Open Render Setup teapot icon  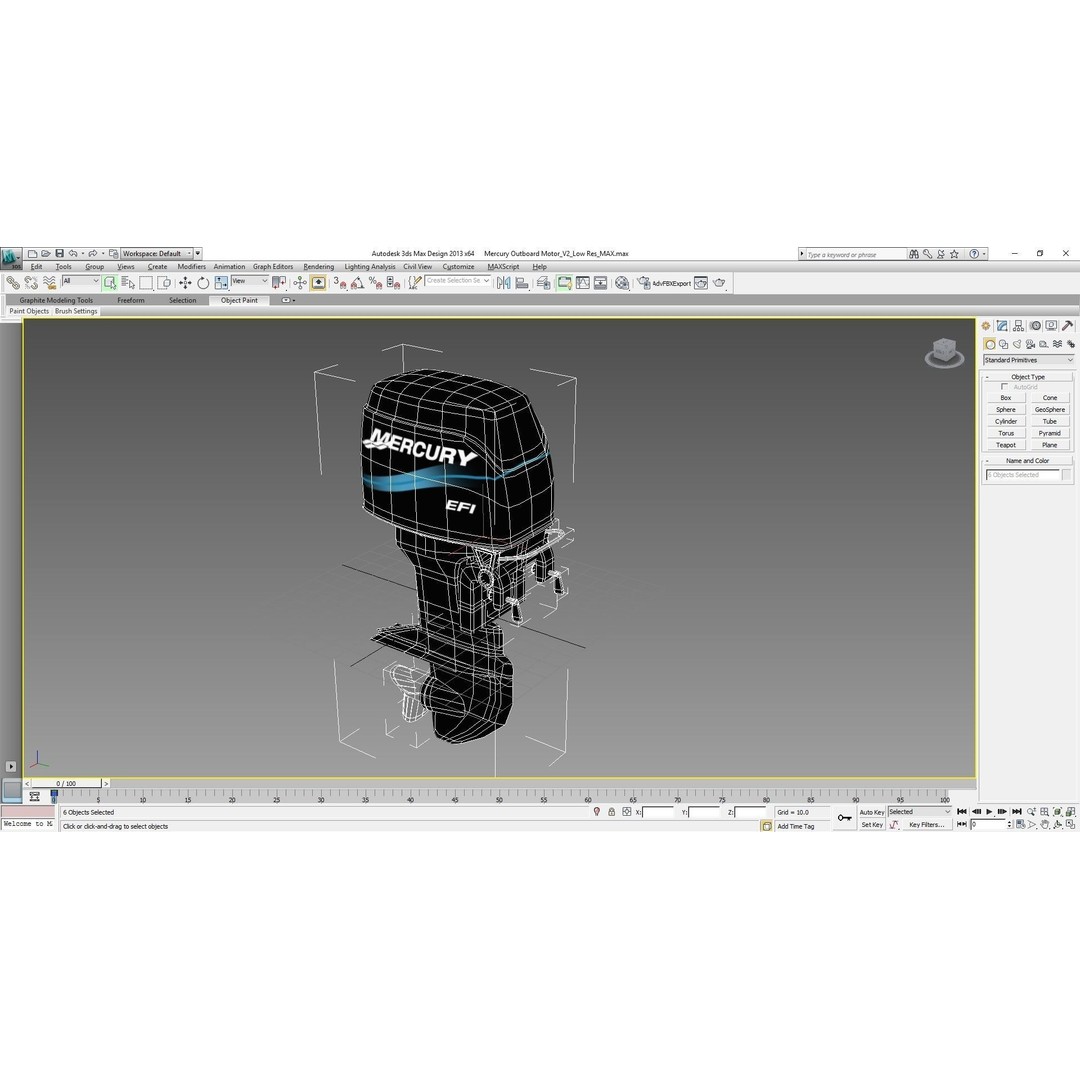point(643,282)
